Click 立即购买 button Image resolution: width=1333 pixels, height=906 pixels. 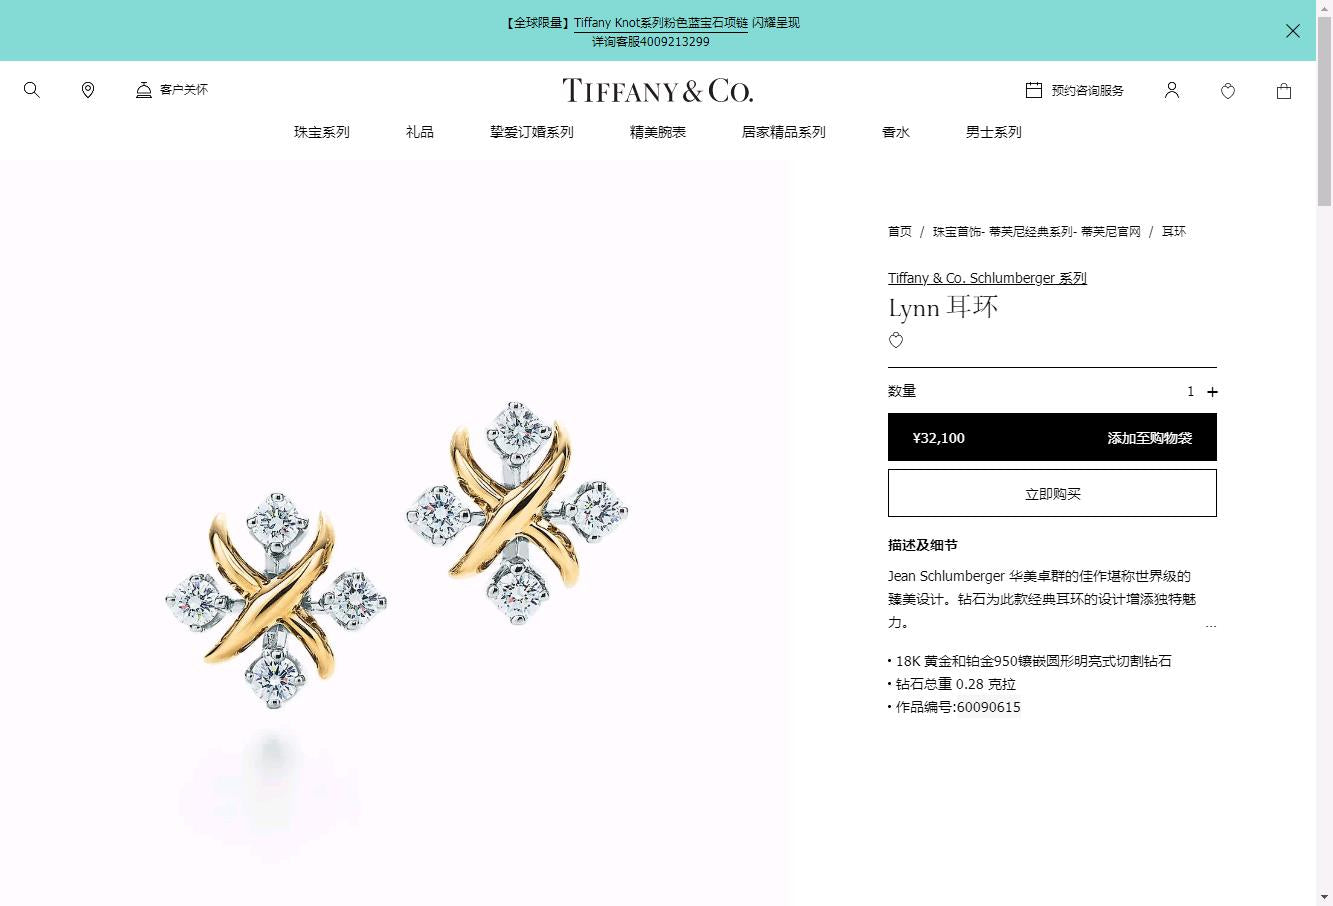(1052, 493)
